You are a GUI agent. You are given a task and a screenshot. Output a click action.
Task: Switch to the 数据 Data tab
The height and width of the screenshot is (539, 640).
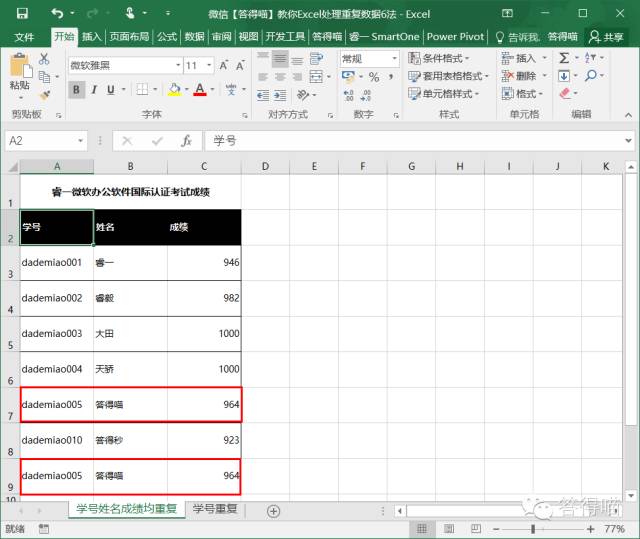click(194, 37)
